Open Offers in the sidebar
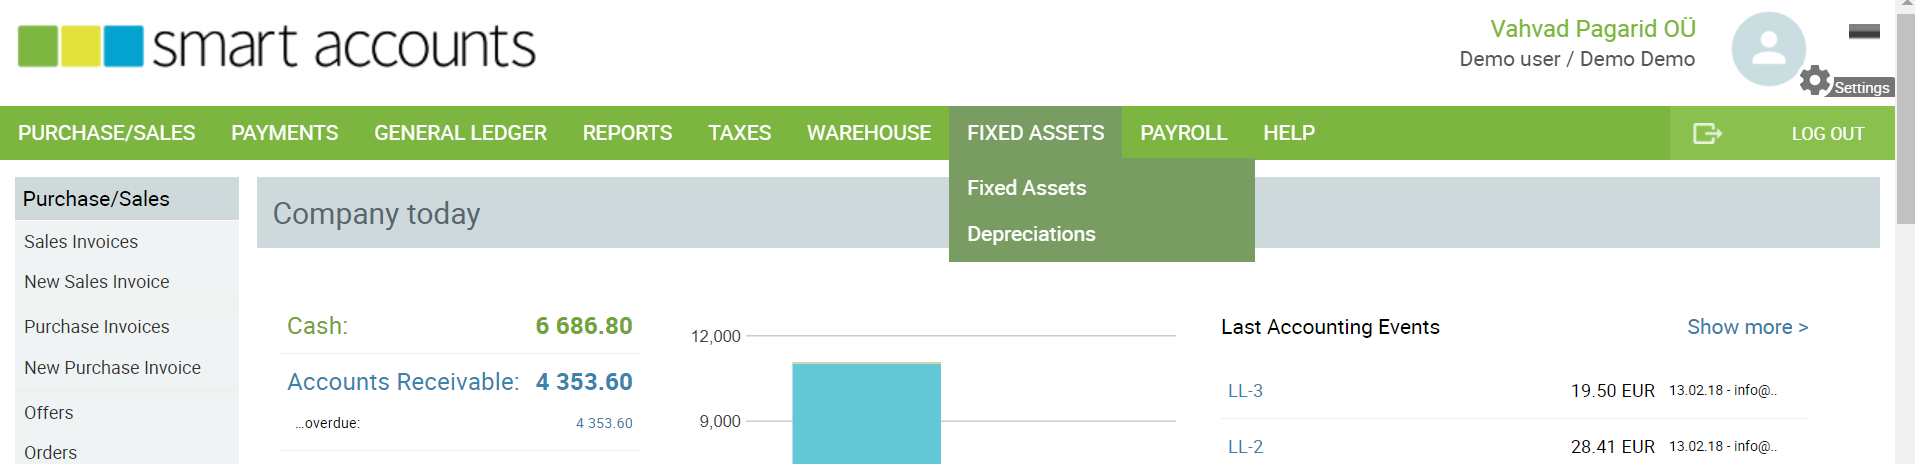Viewport: 1915px width, 464px height. (49, 413)
